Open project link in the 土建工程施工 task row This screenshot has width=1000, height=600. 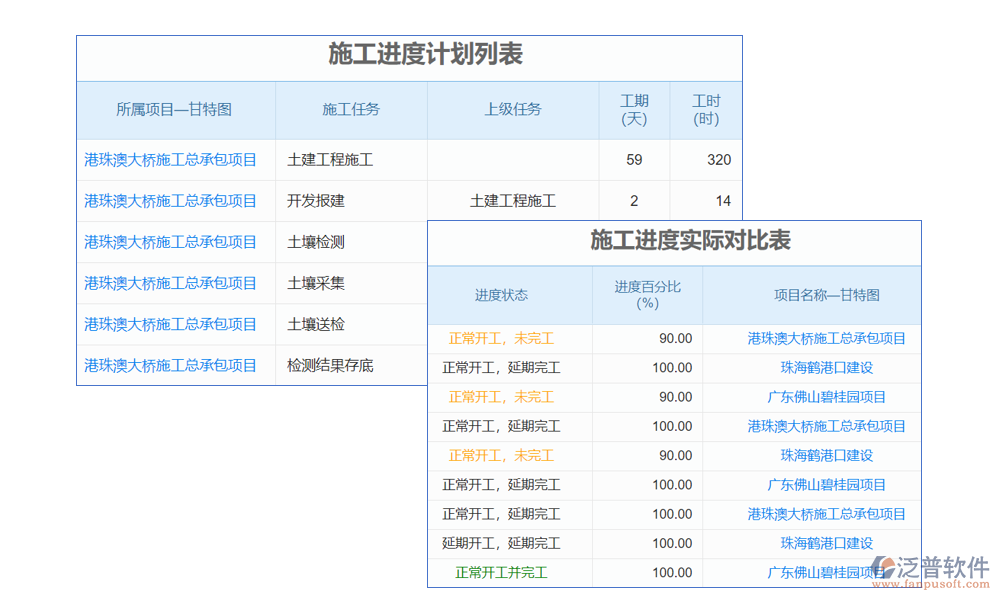170,160
